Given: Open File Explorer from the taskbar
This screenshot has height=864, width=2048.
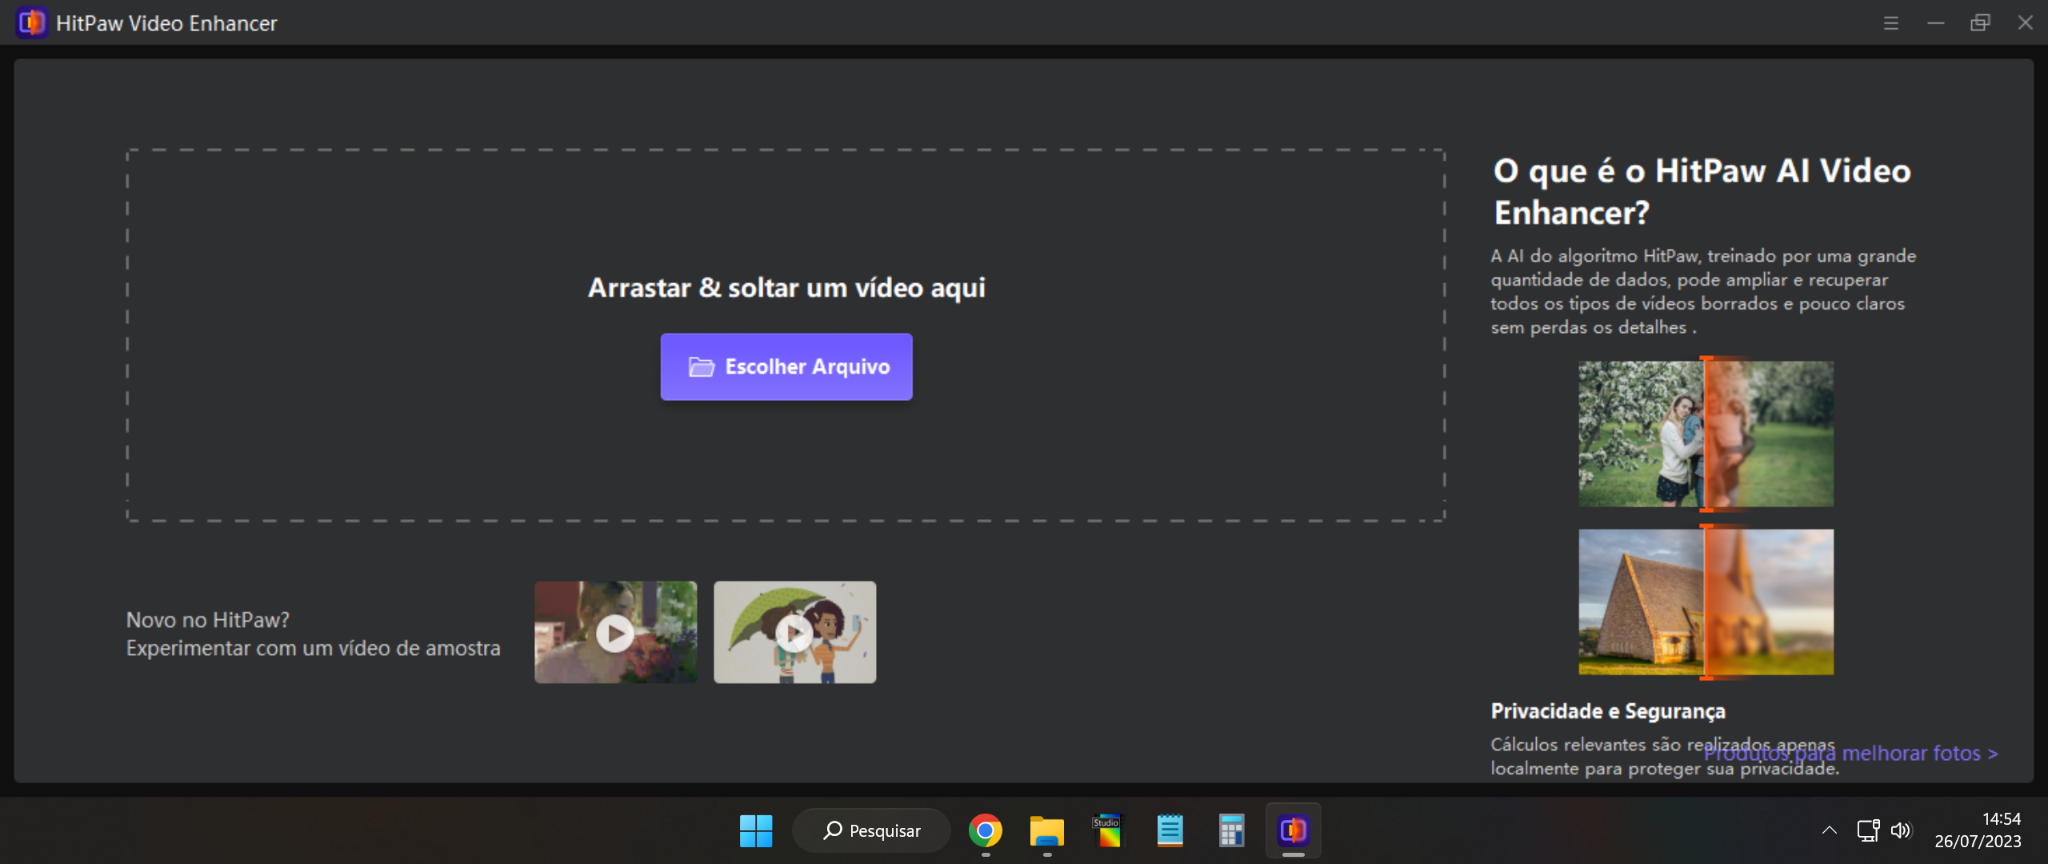Looking at the screenshot, I should [1047, 831].
